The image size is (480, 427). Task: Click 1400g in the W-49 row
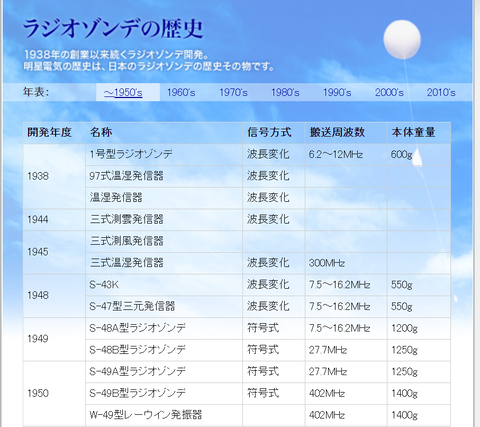[404, 415]
